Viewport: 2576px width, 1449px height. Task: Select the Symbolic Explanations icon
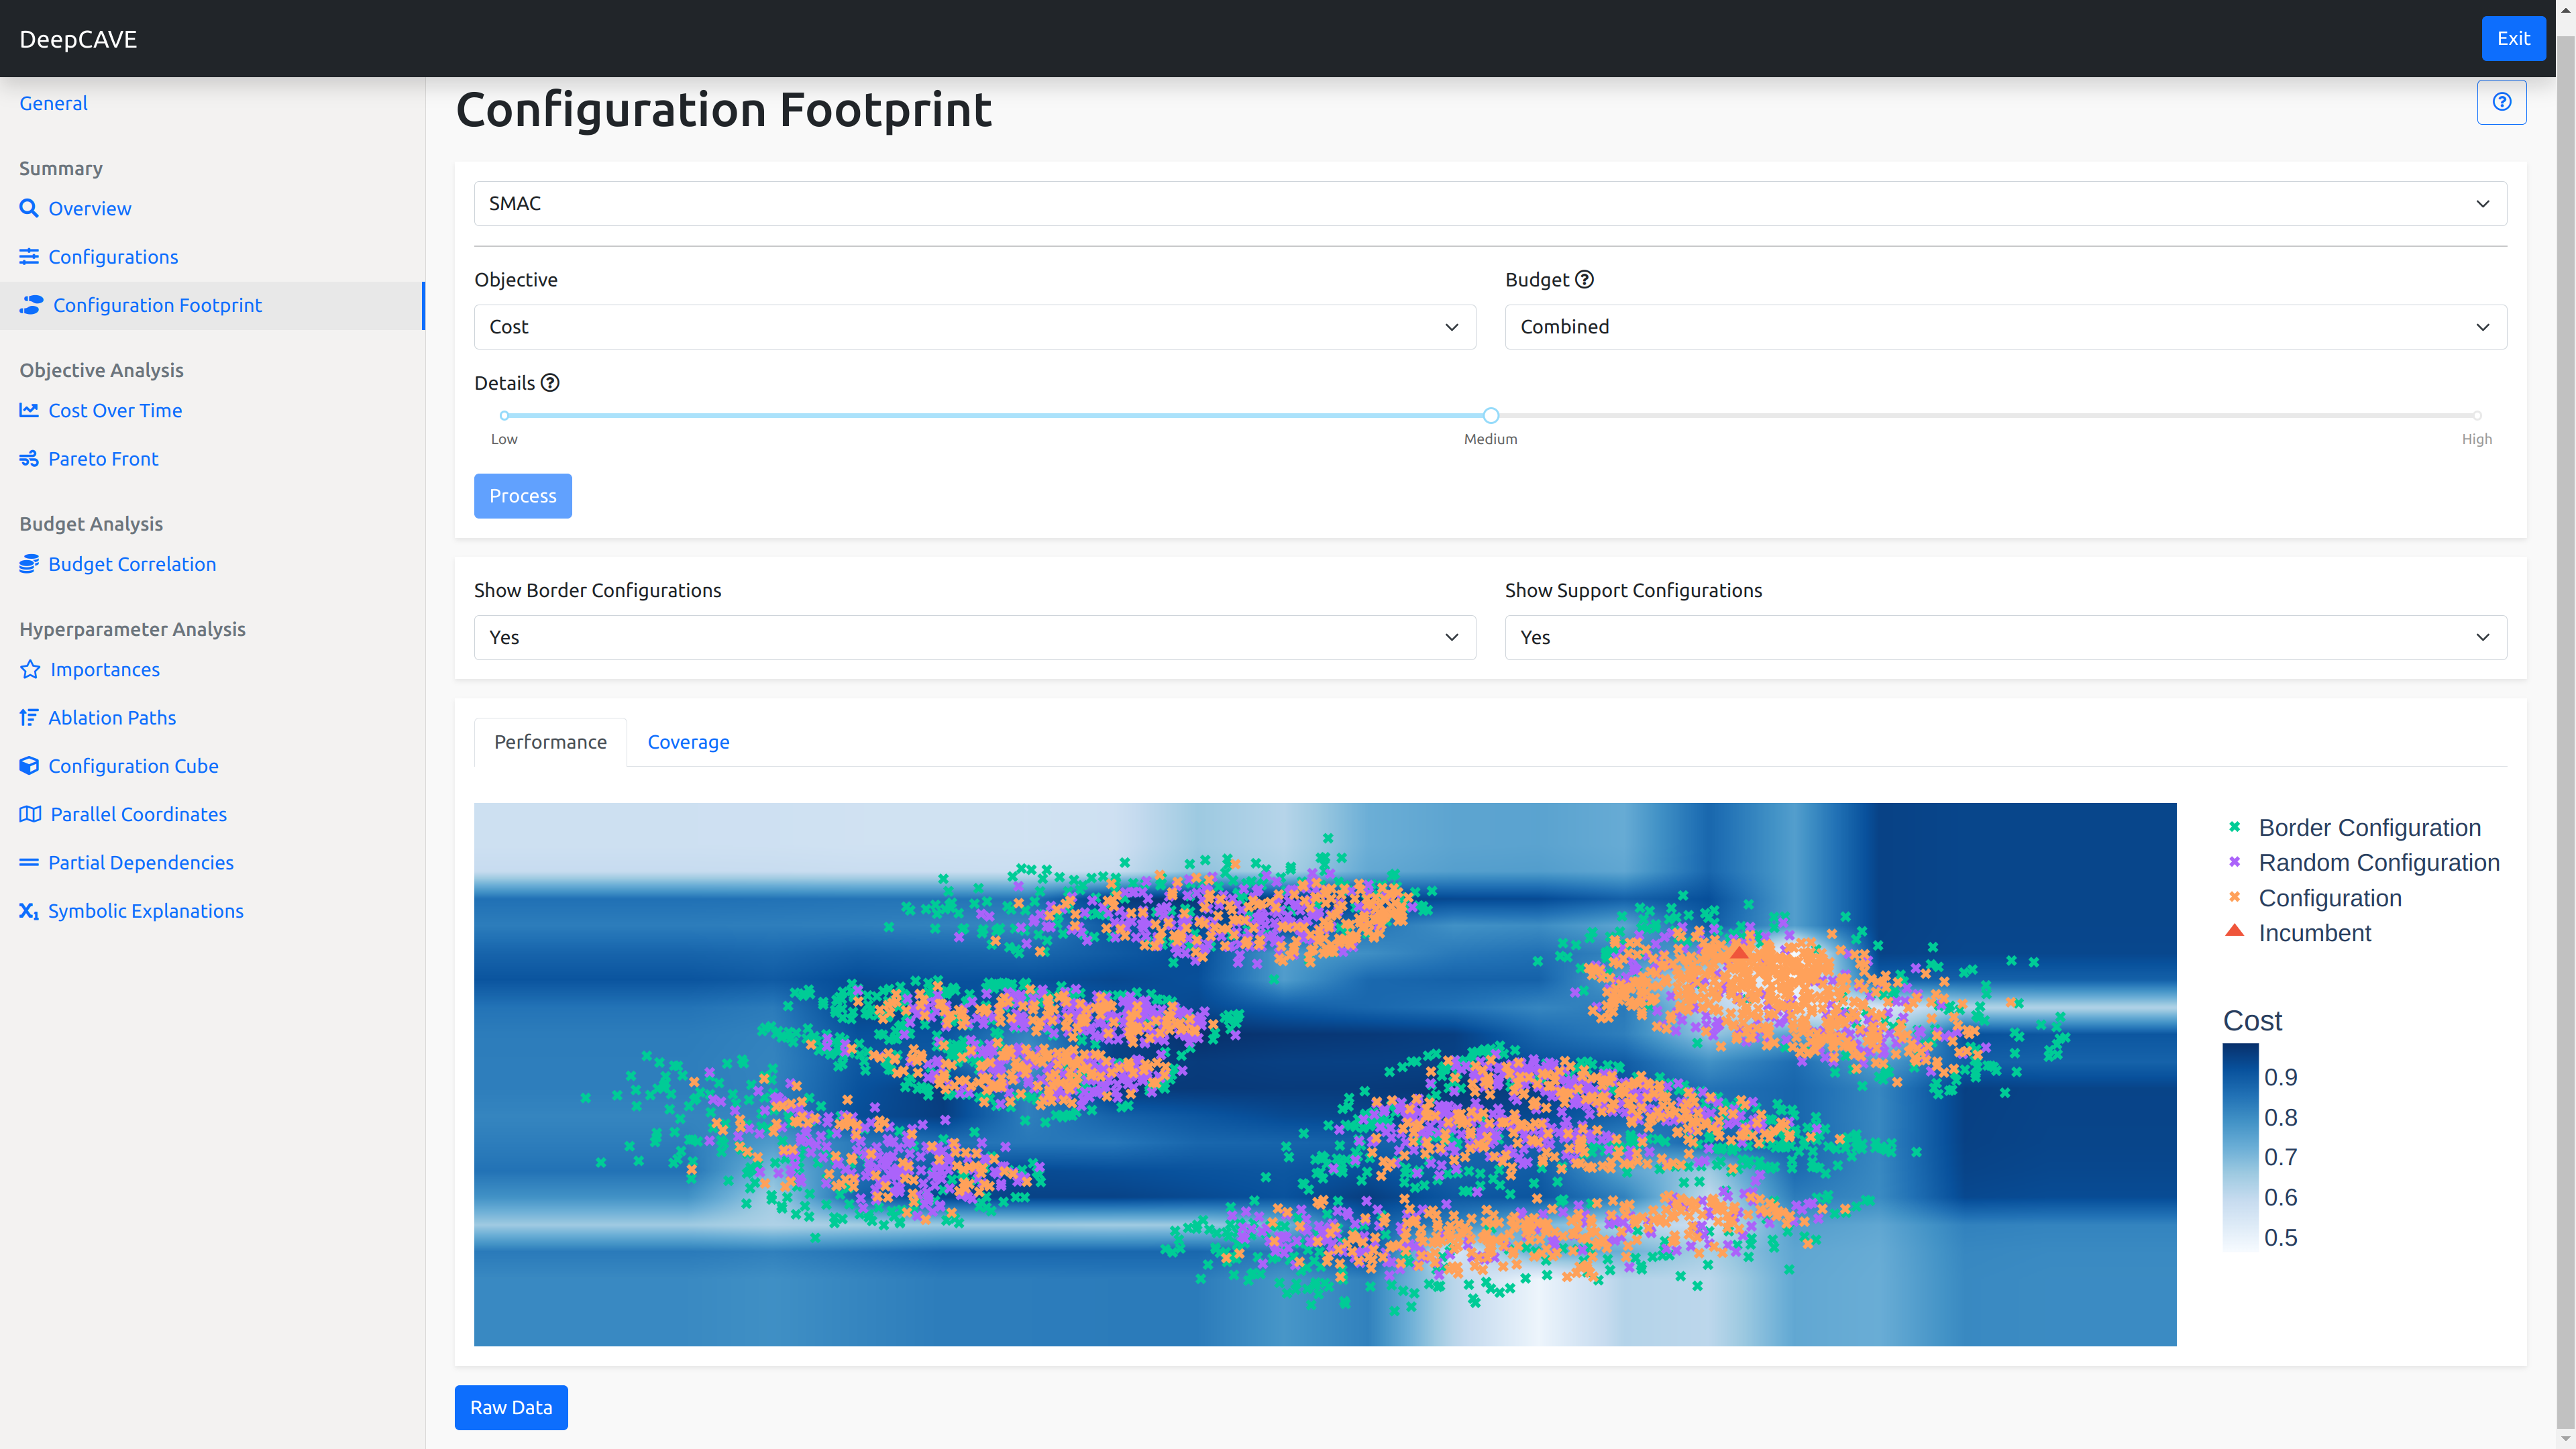point(28,910)
